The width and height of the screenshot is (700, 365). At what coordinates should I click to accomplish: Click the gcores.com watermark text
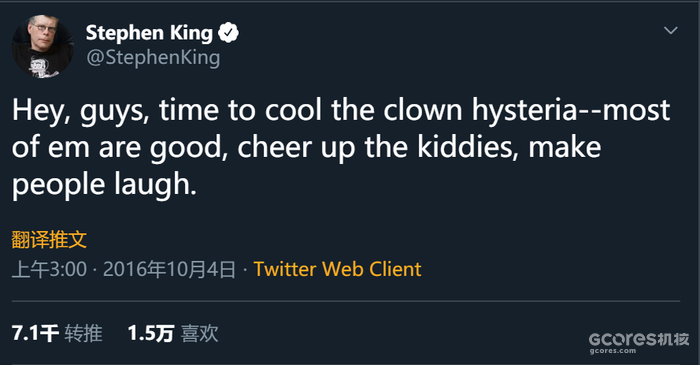[612, 351]
